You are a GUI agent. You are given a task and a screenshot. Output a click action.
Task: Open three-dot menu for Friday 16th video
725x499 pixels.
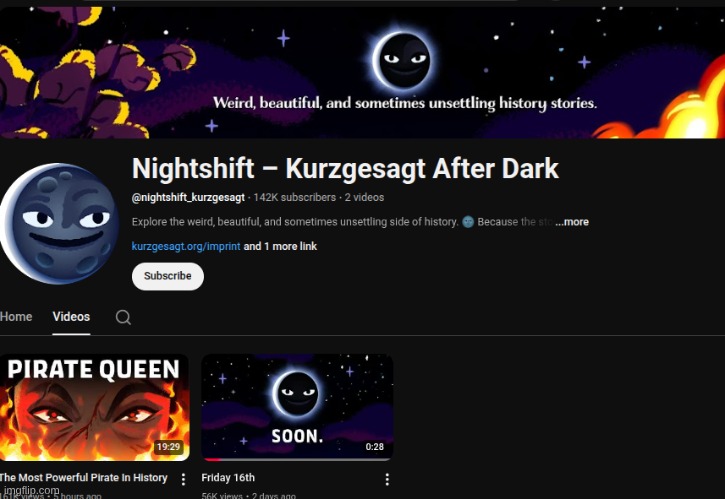tap(387, 480)
